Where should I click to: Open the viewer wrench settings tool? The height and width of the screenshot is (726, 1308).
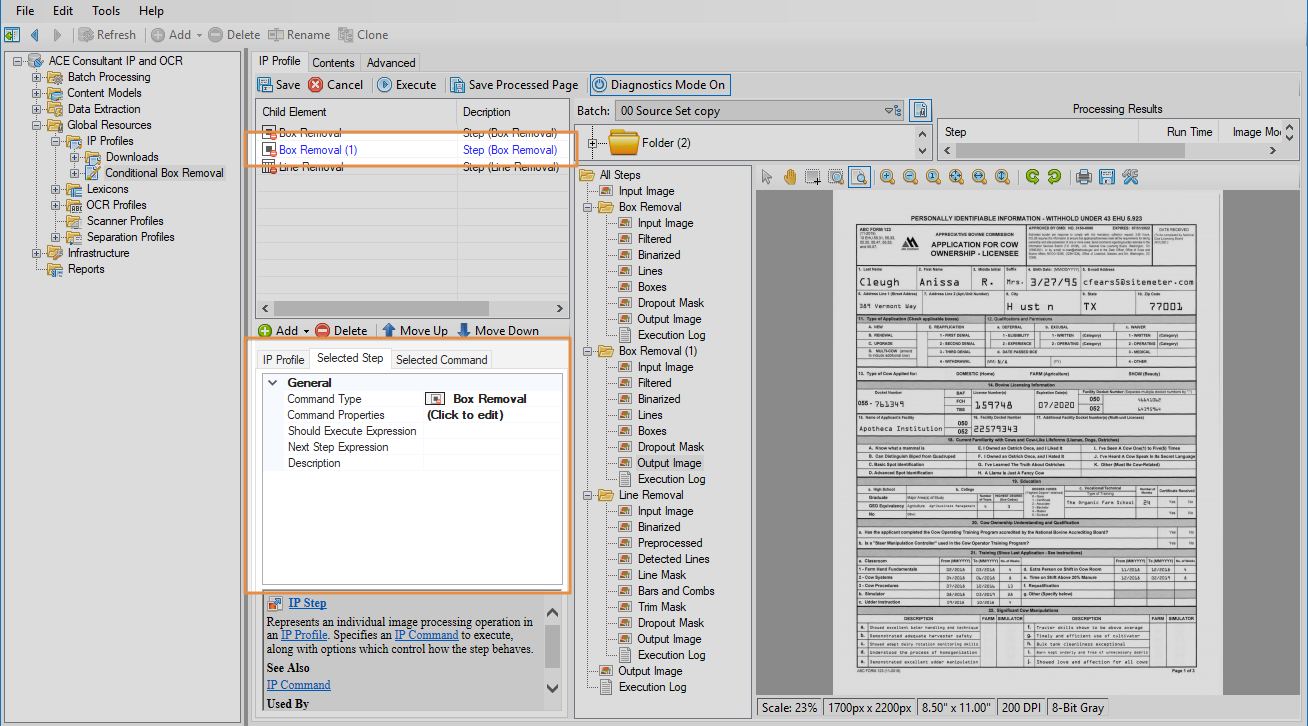[x=1130, y=177]
